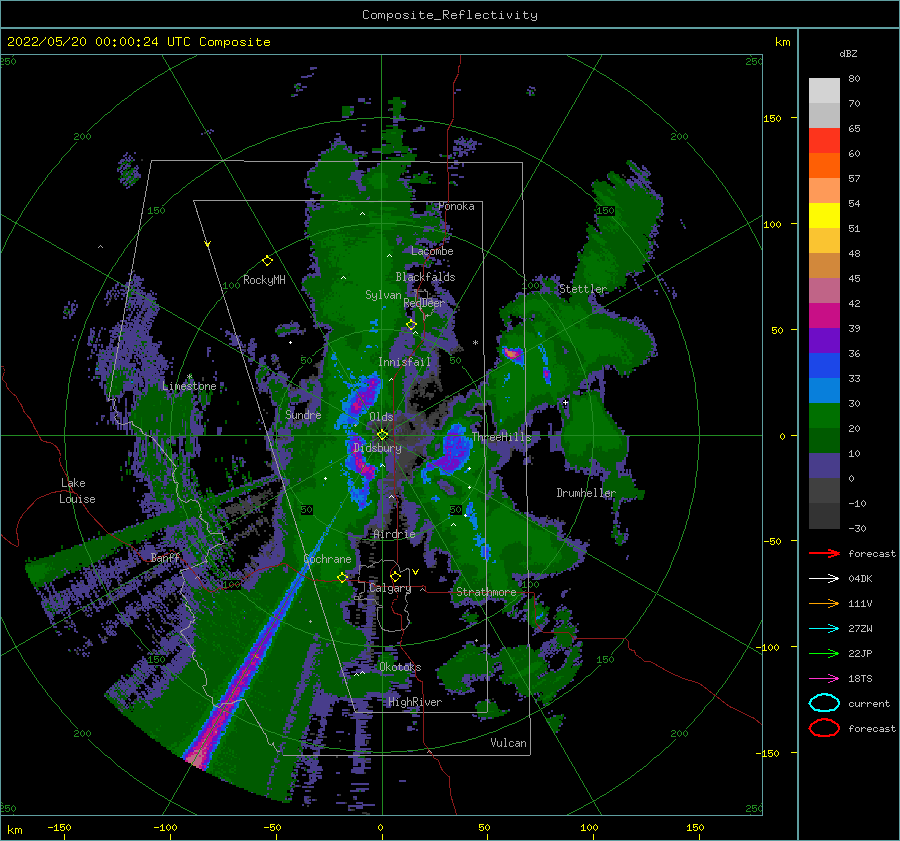Select the red forecast ellipse icon
900x841 pixels.
pyautogui.click(x=824, y=728)
